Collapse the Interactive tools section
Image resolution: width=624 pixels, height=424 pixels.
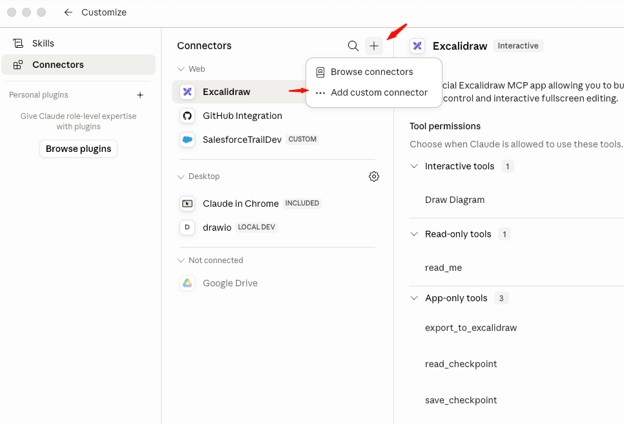[414, 166]
